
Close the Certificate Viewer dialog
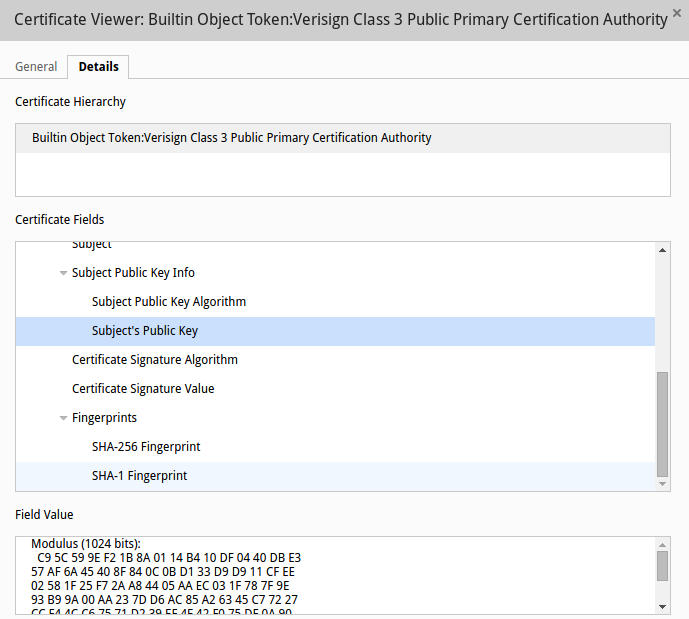tap(677, 13)
